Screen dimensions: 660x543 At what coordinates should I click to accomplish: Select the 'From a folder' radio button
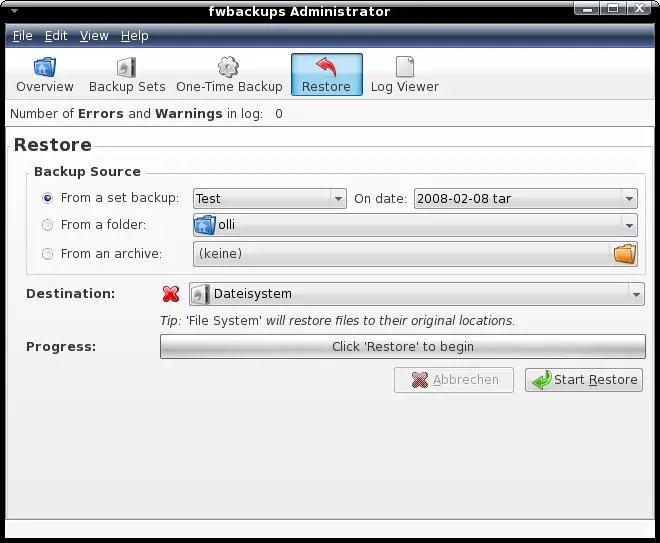pos(48,225)
